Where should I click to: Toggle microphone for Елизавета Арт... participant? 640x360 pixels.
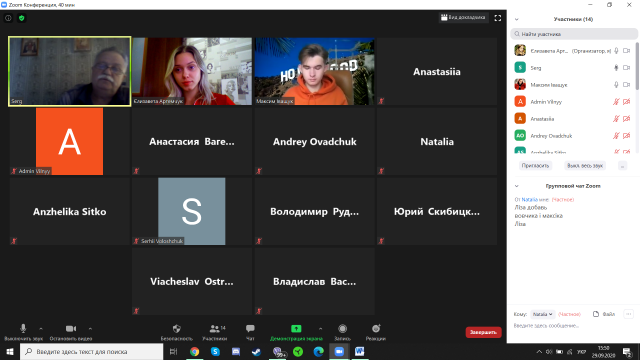(616, 51)
